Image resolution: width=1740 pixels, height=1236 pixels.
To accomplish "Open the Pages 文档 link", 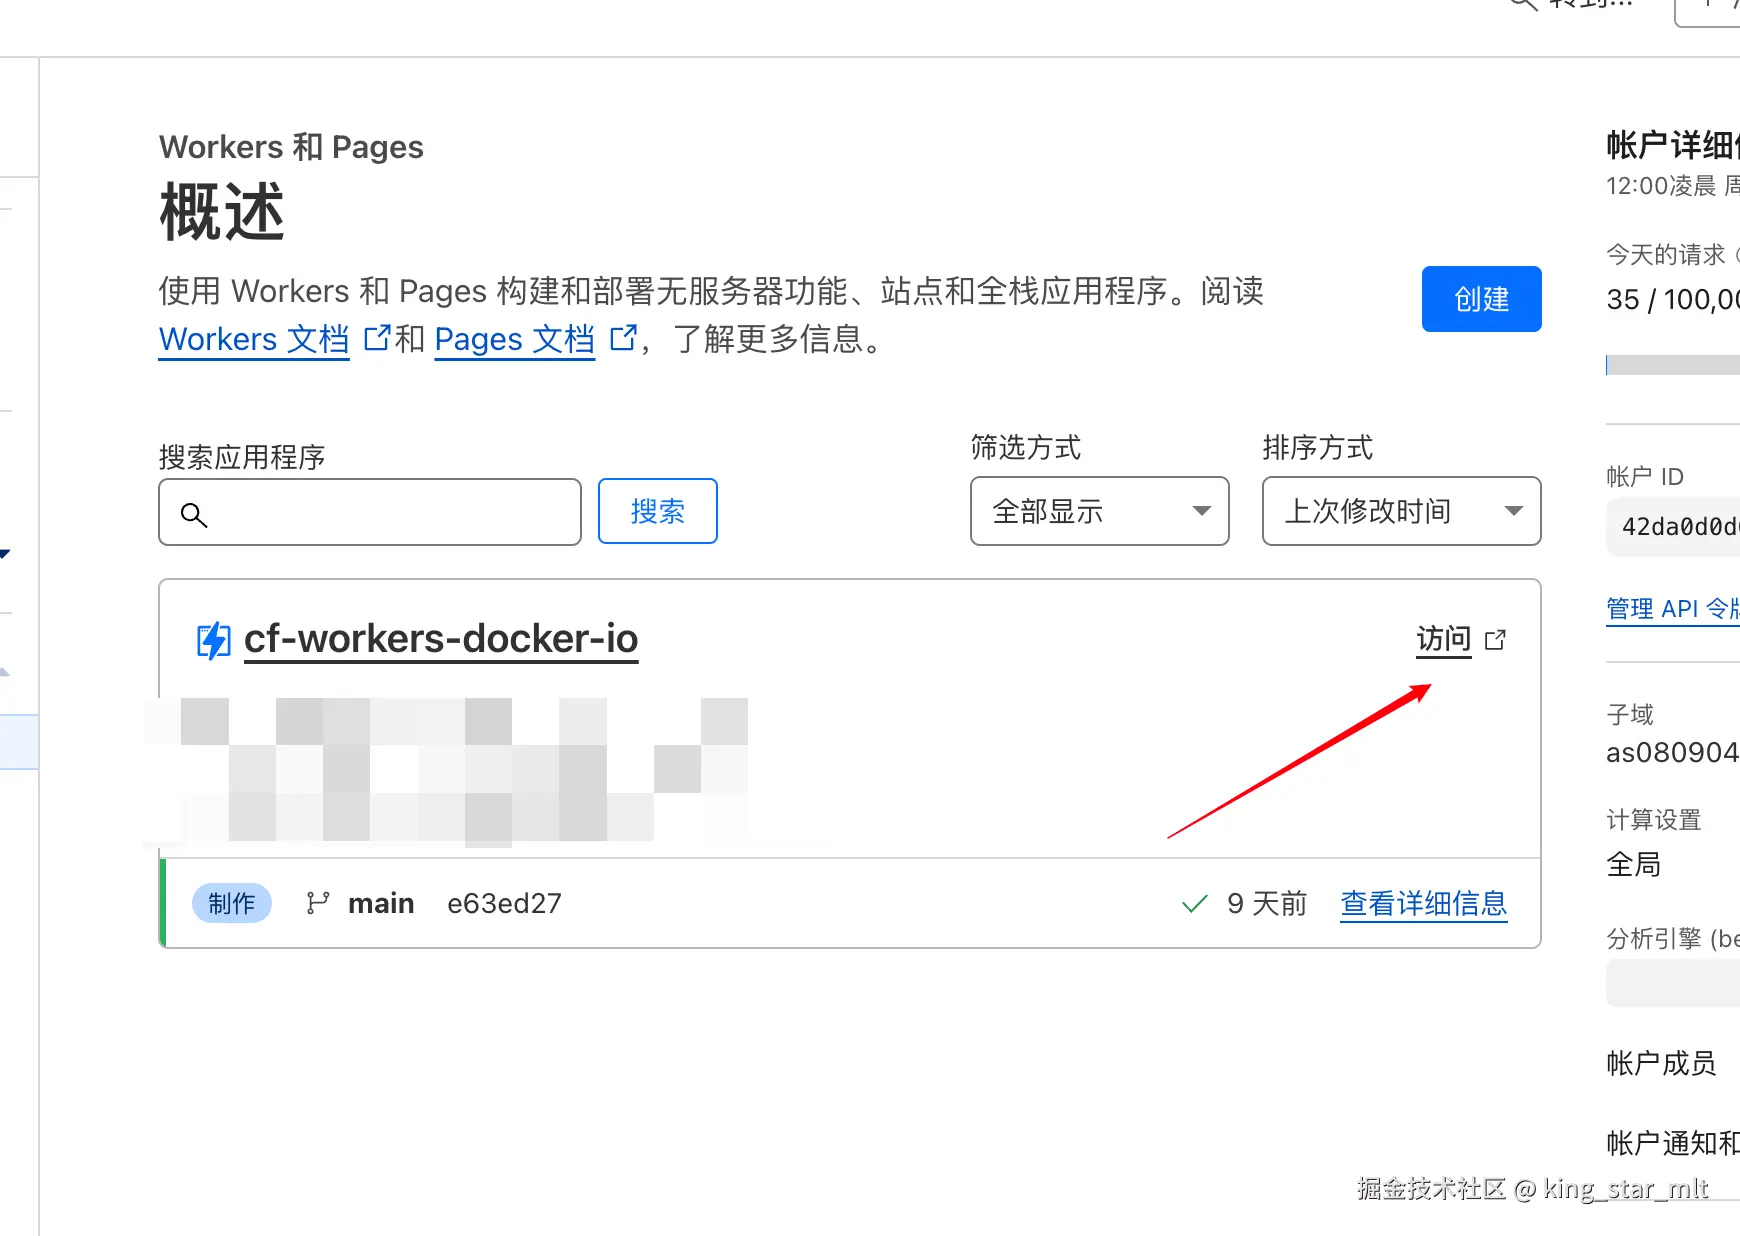I will coord(514,340).
